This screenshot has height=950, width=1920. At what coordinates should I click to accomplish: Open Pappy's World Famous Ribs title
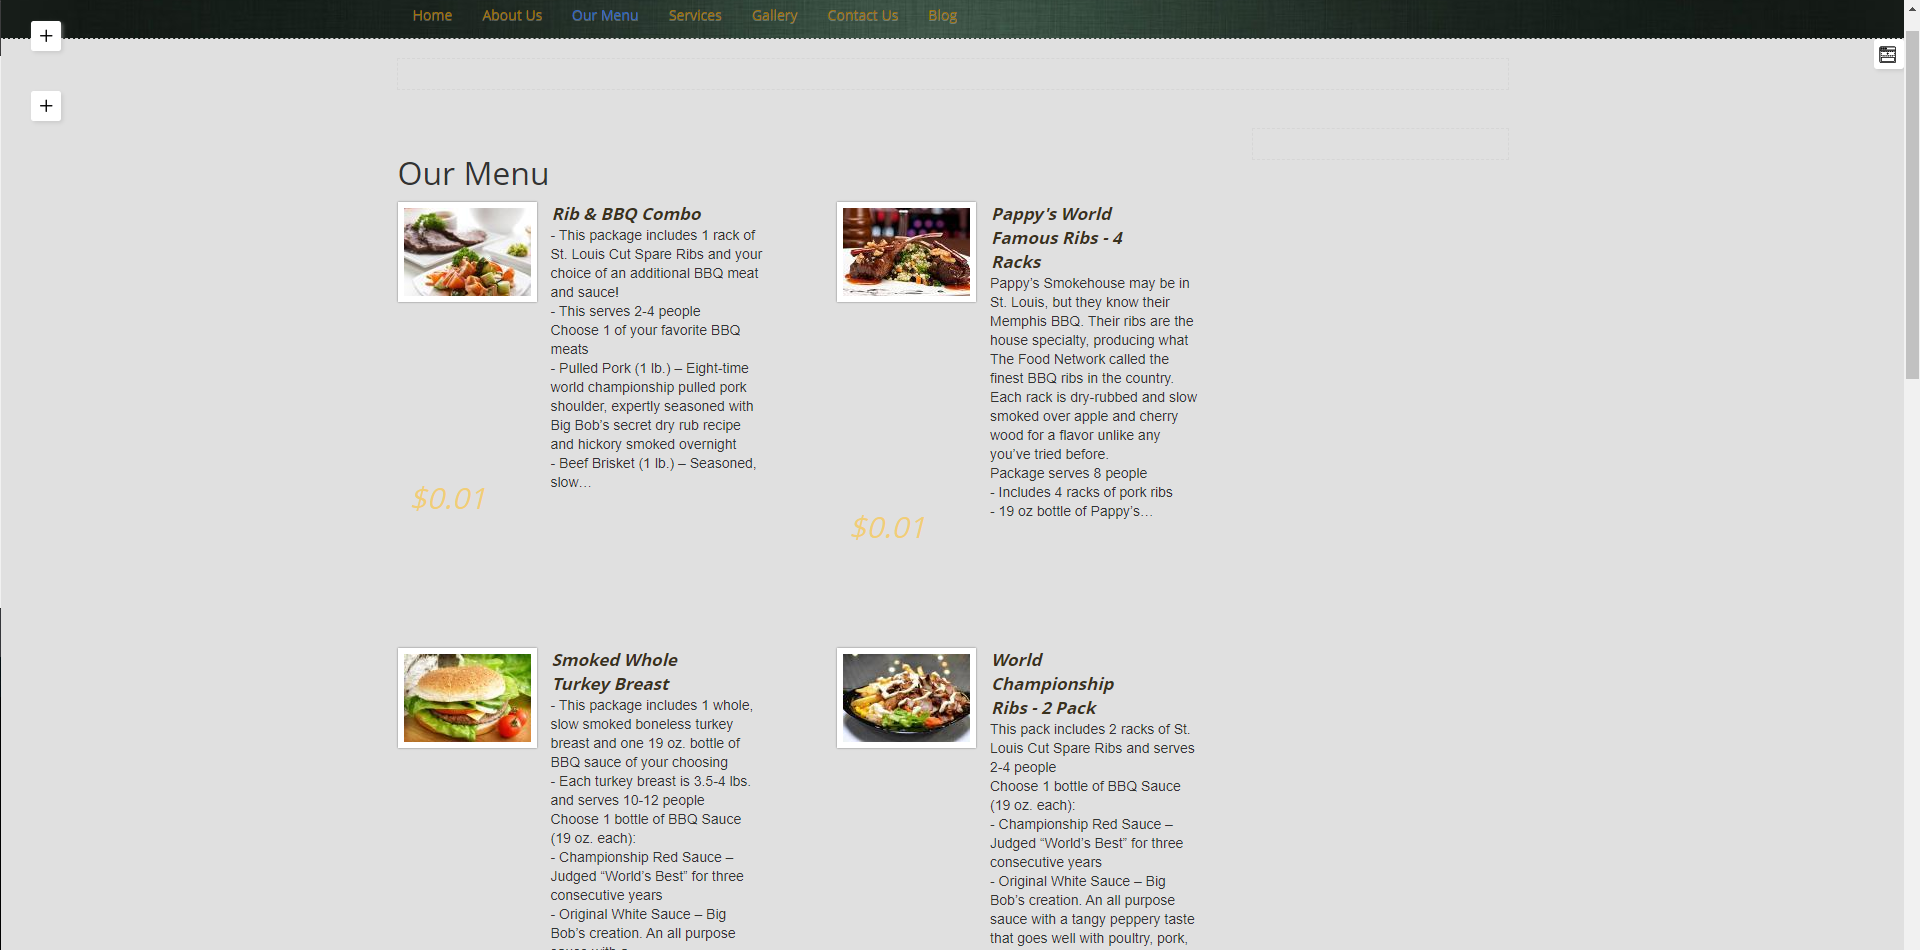(1057, 238)
